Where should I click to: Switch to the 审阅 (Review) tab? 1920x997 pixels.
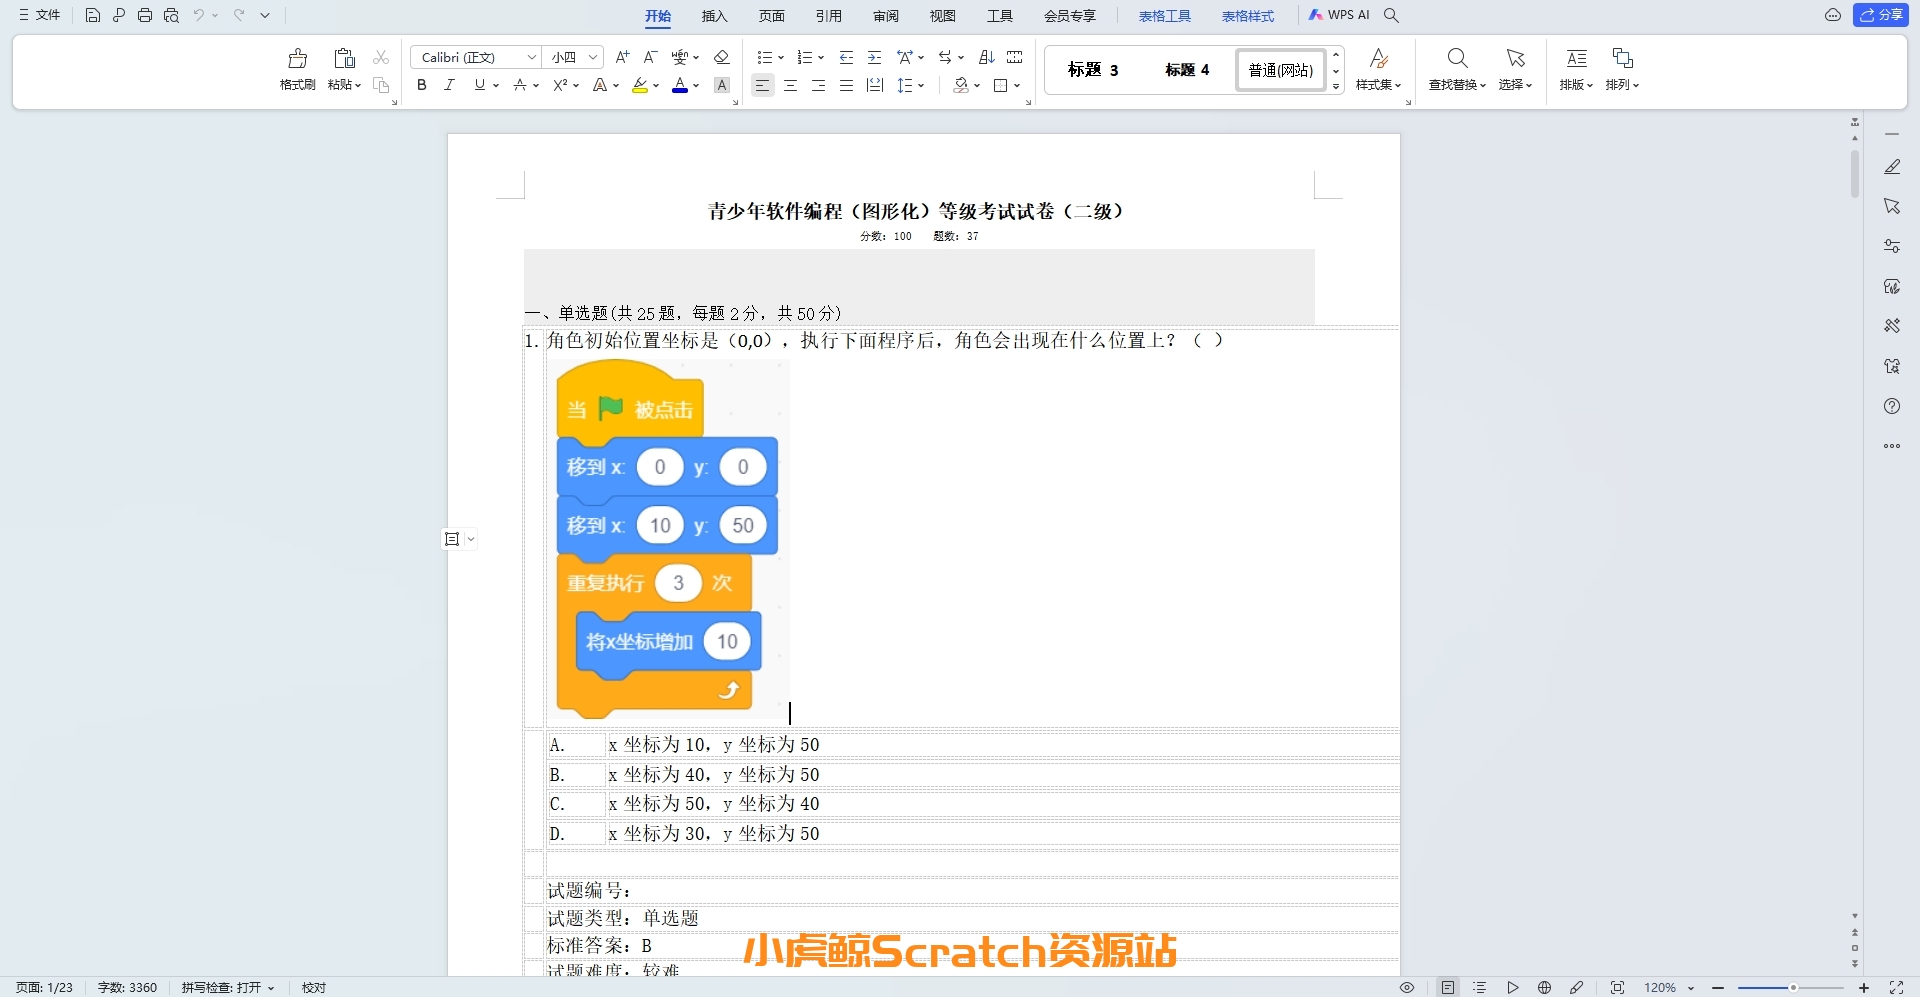coord(885,16)
